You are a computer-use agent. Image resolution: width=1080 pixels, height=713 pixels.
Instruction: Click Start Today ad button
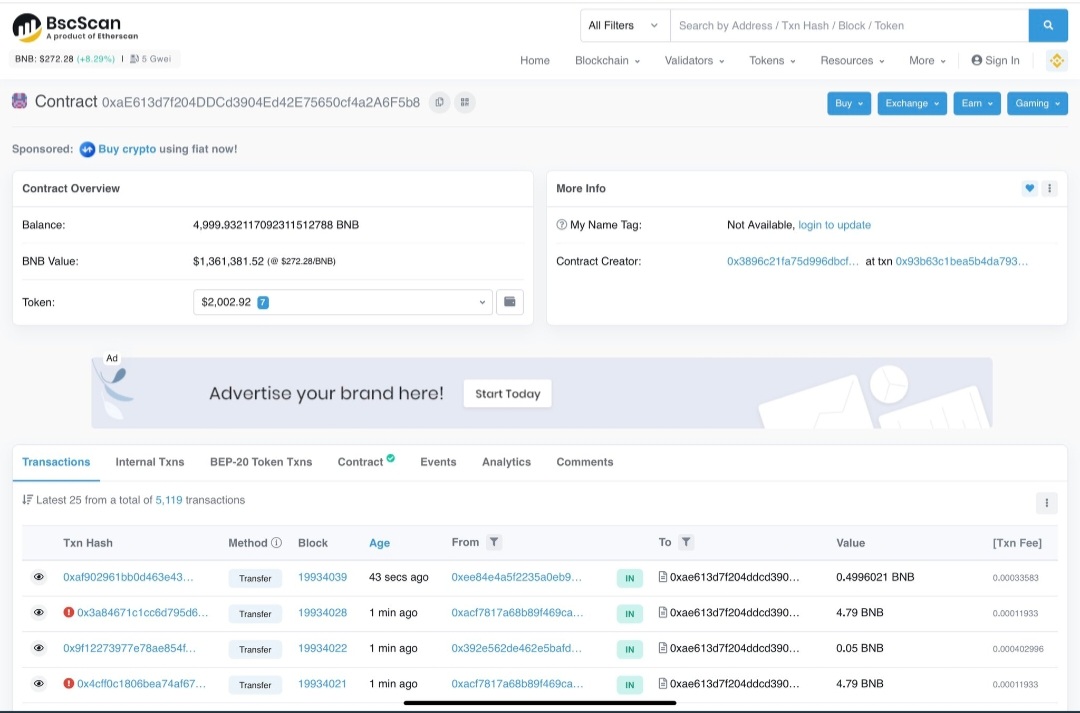pos(508,393)
